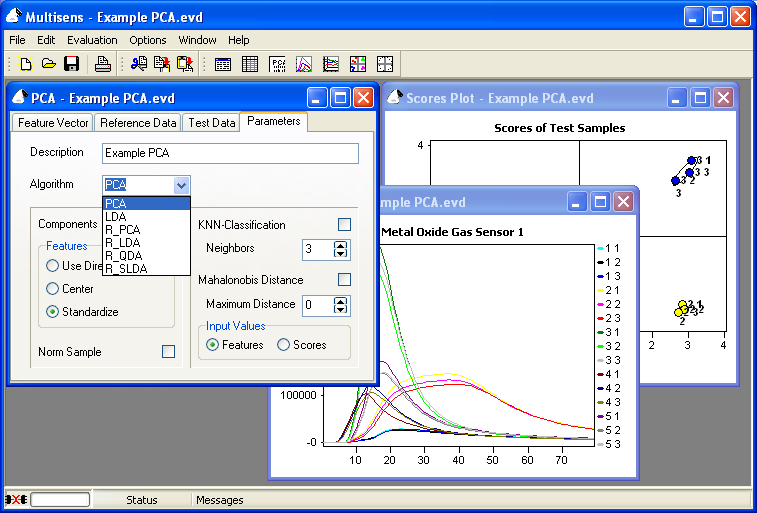
Task: Switch to the Feature Vector tab
Action: 53,123
